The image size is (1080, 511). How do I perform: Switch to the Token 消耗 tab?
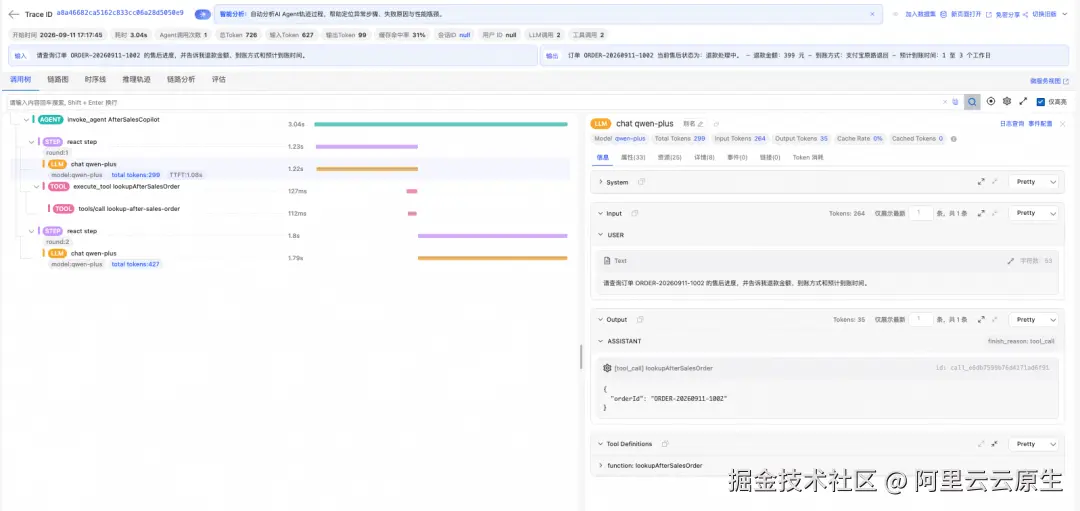pos(808,157)
